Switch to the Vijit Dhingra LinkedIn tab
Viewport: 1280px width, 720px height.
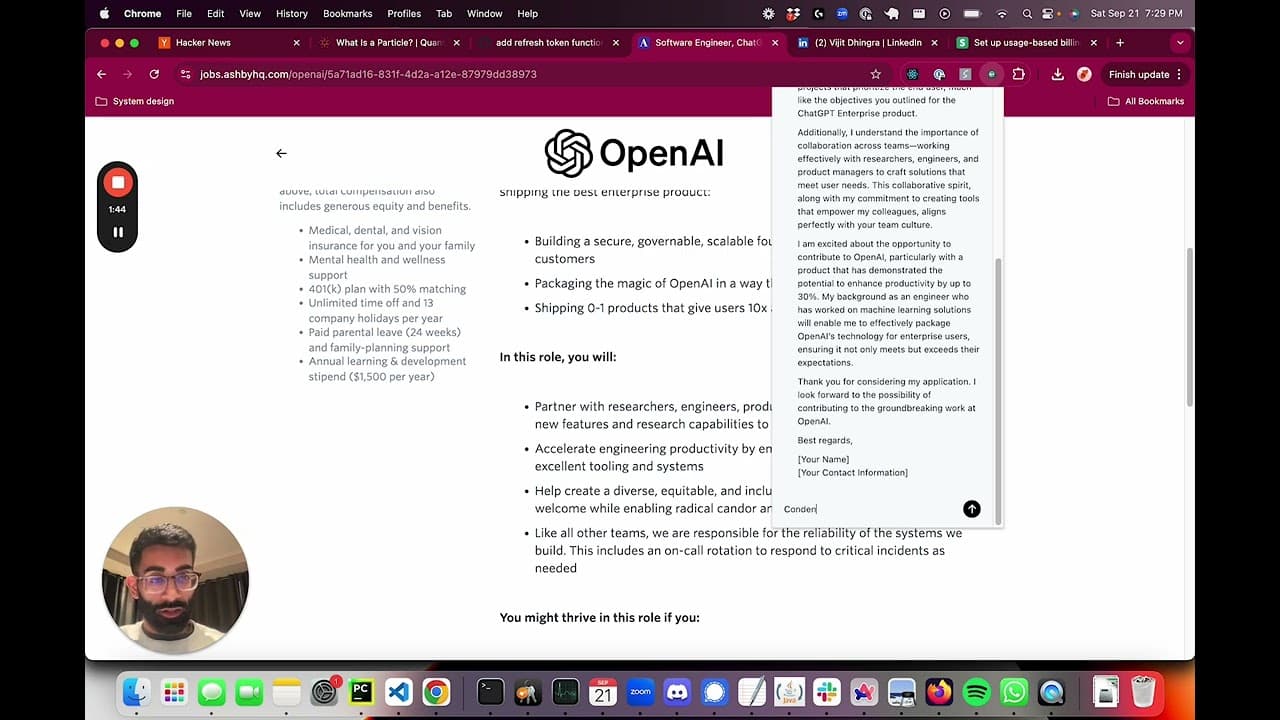(x=869, y=43)
